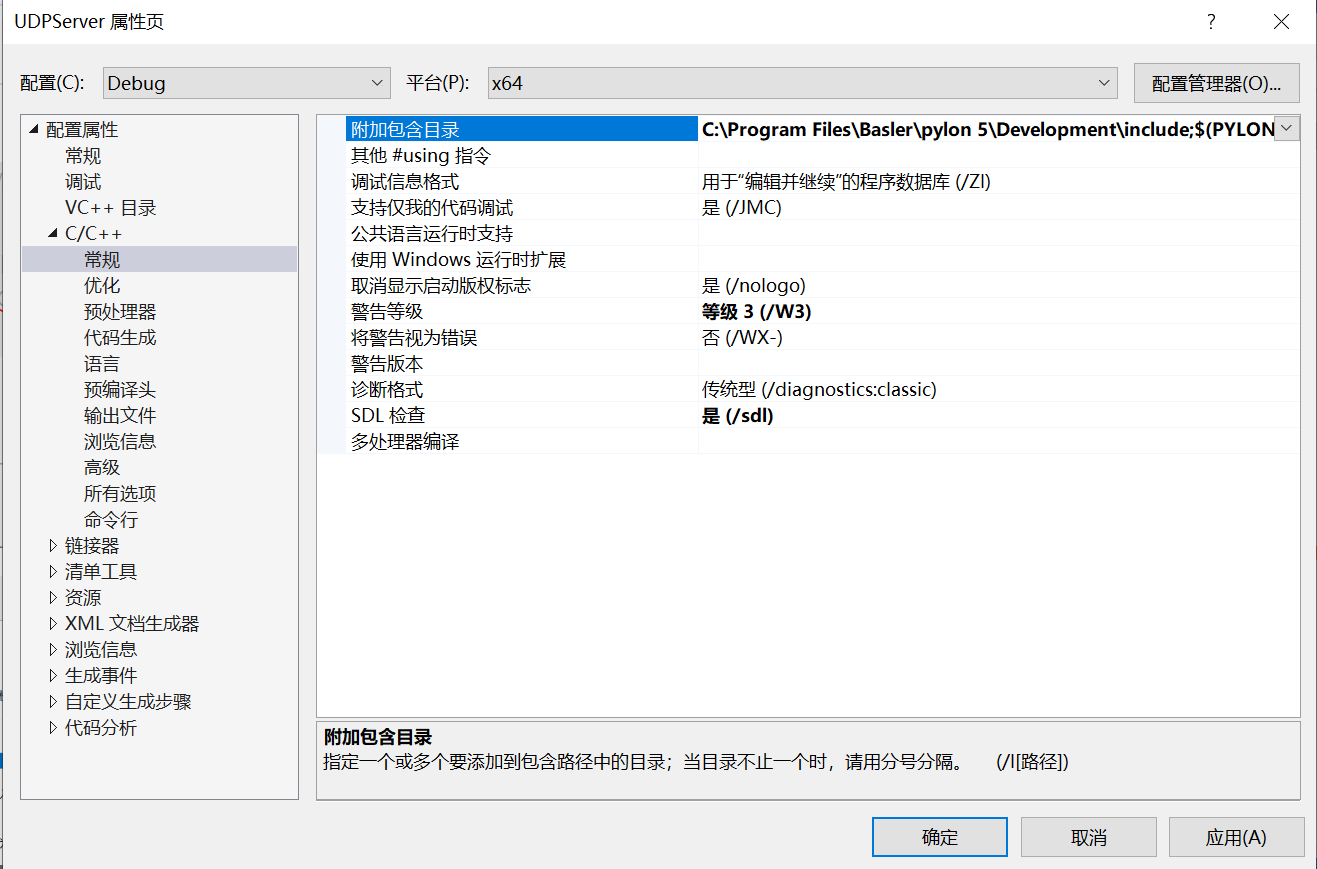
Task: Expand the 清单工具 tree node
Action: point(53,571)
